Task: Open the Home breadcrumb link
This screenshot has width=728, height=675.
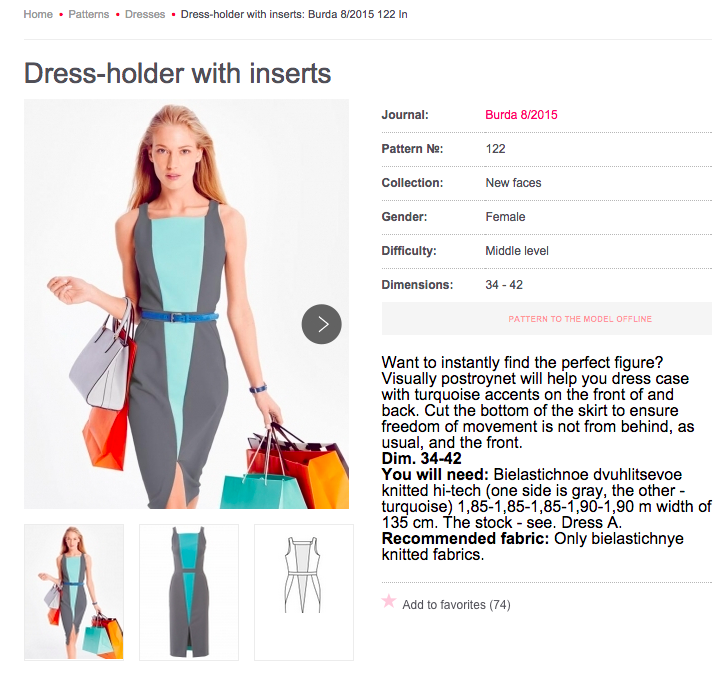Action: (38, 14)
